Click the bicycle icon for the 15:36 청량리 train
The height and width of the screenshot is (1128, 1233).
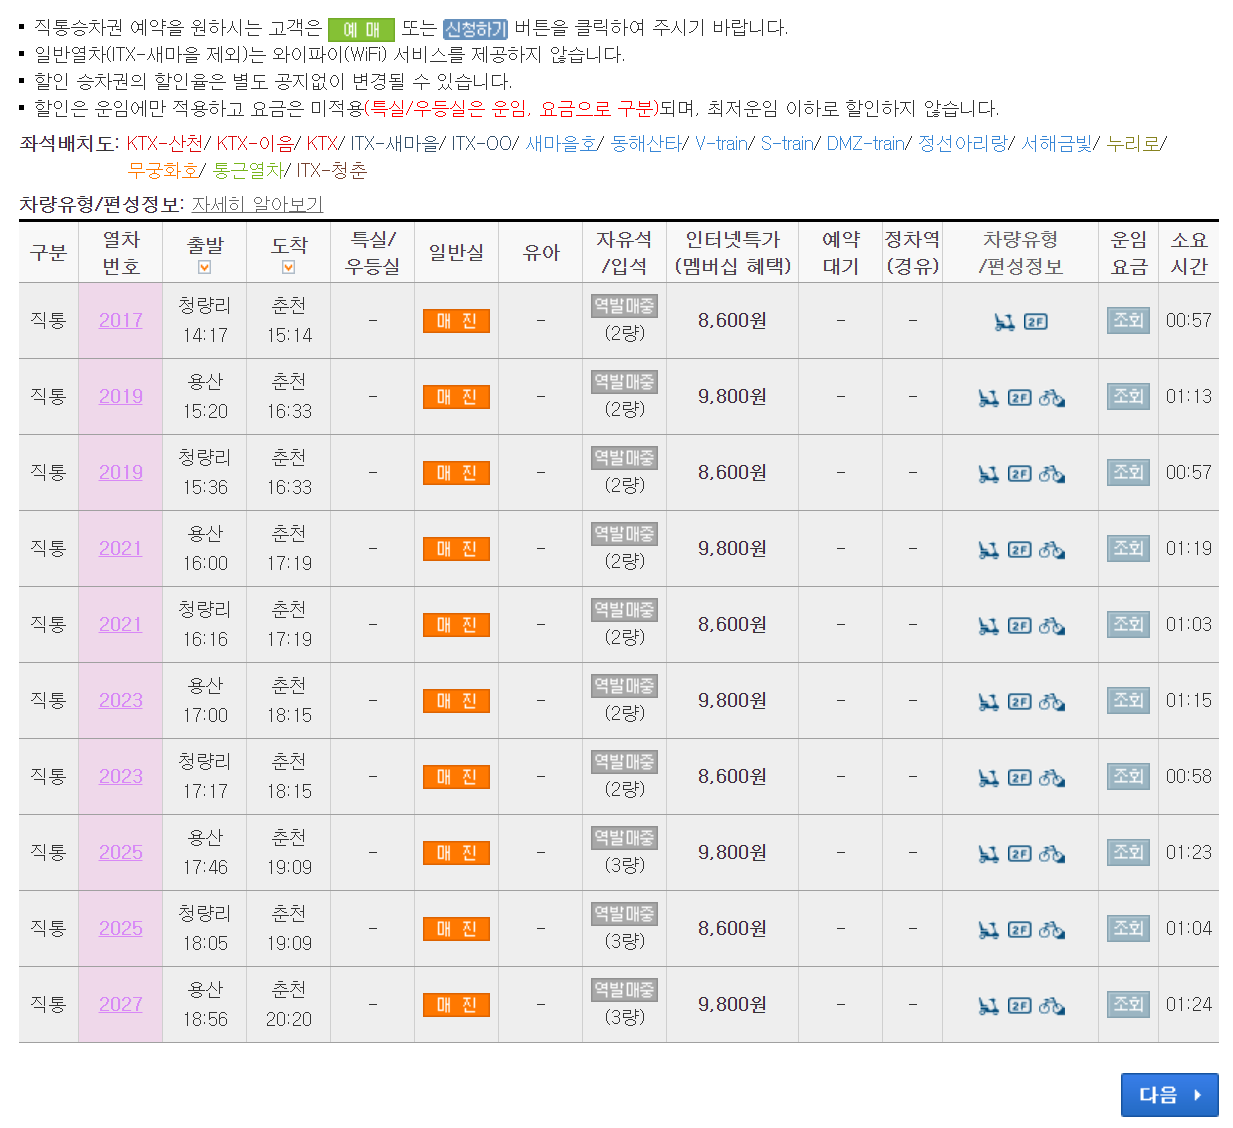tap(1051, 474)
